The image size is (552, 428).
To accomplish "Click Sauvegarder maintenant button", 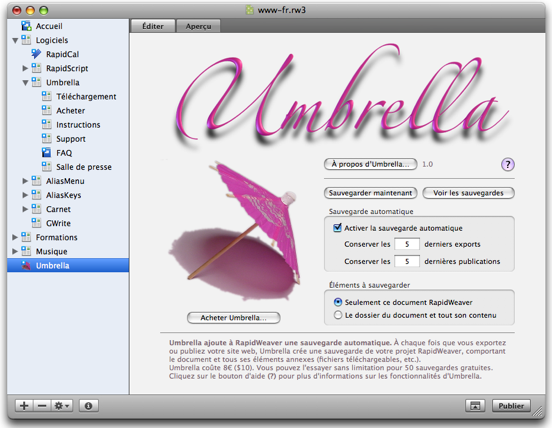I will 370,193.
